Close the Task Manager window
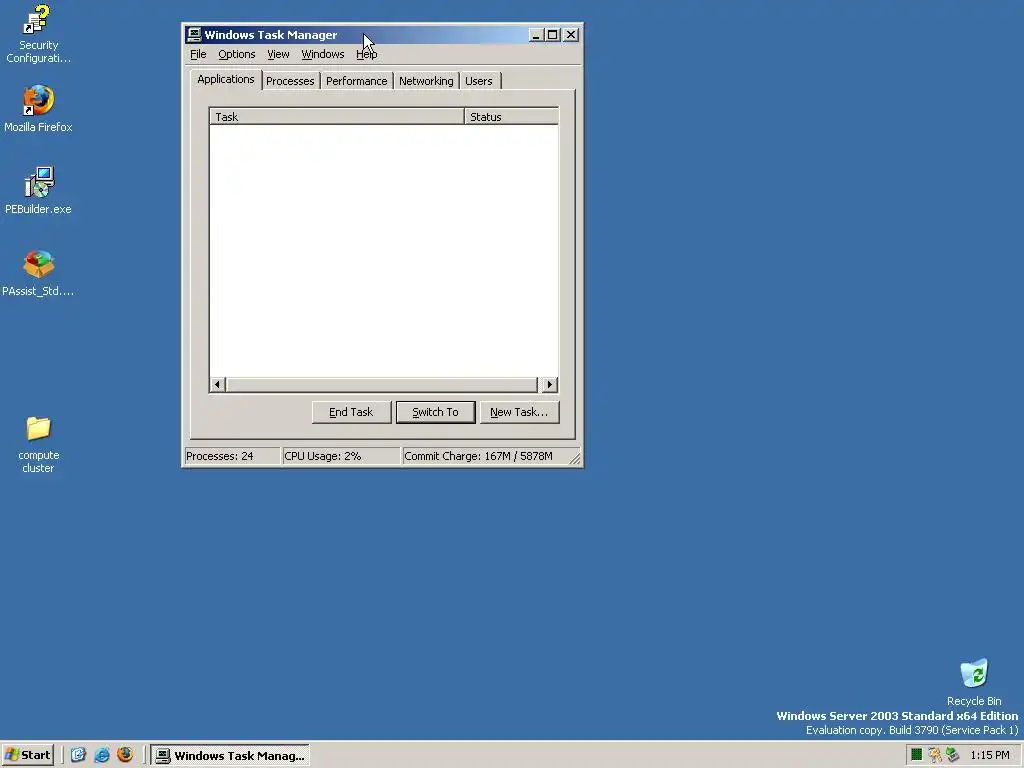 pyautogui.click(x=571, y=35)
